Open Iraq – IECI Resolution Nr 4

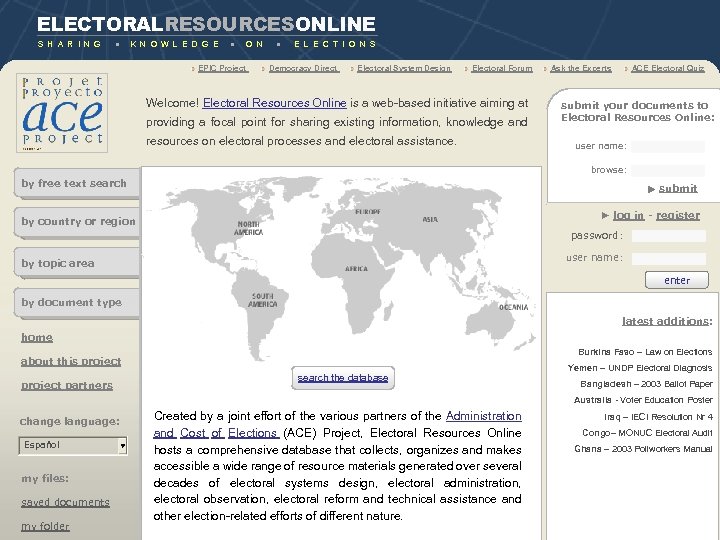click(x=658, y=417)
